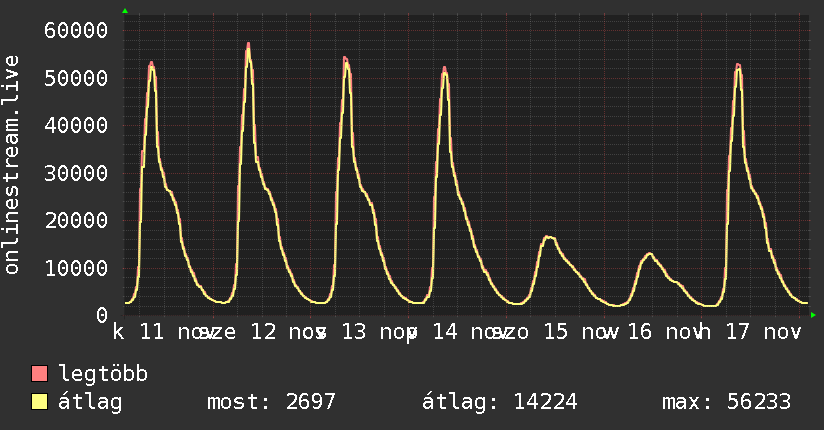Select the átlag legend label beside yellow swatch
Viewport: 824px width, 430px height.
tap(90, 402)
